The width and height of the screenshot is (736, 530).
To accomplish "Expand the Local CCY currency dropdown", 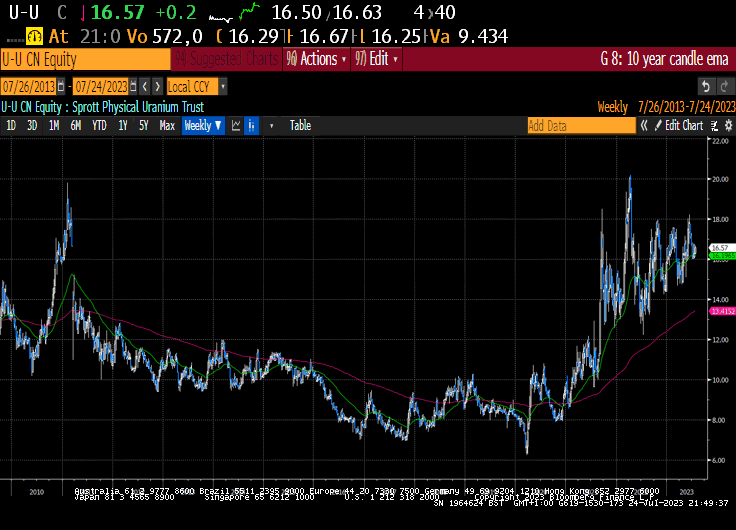I will coord(223,87).
